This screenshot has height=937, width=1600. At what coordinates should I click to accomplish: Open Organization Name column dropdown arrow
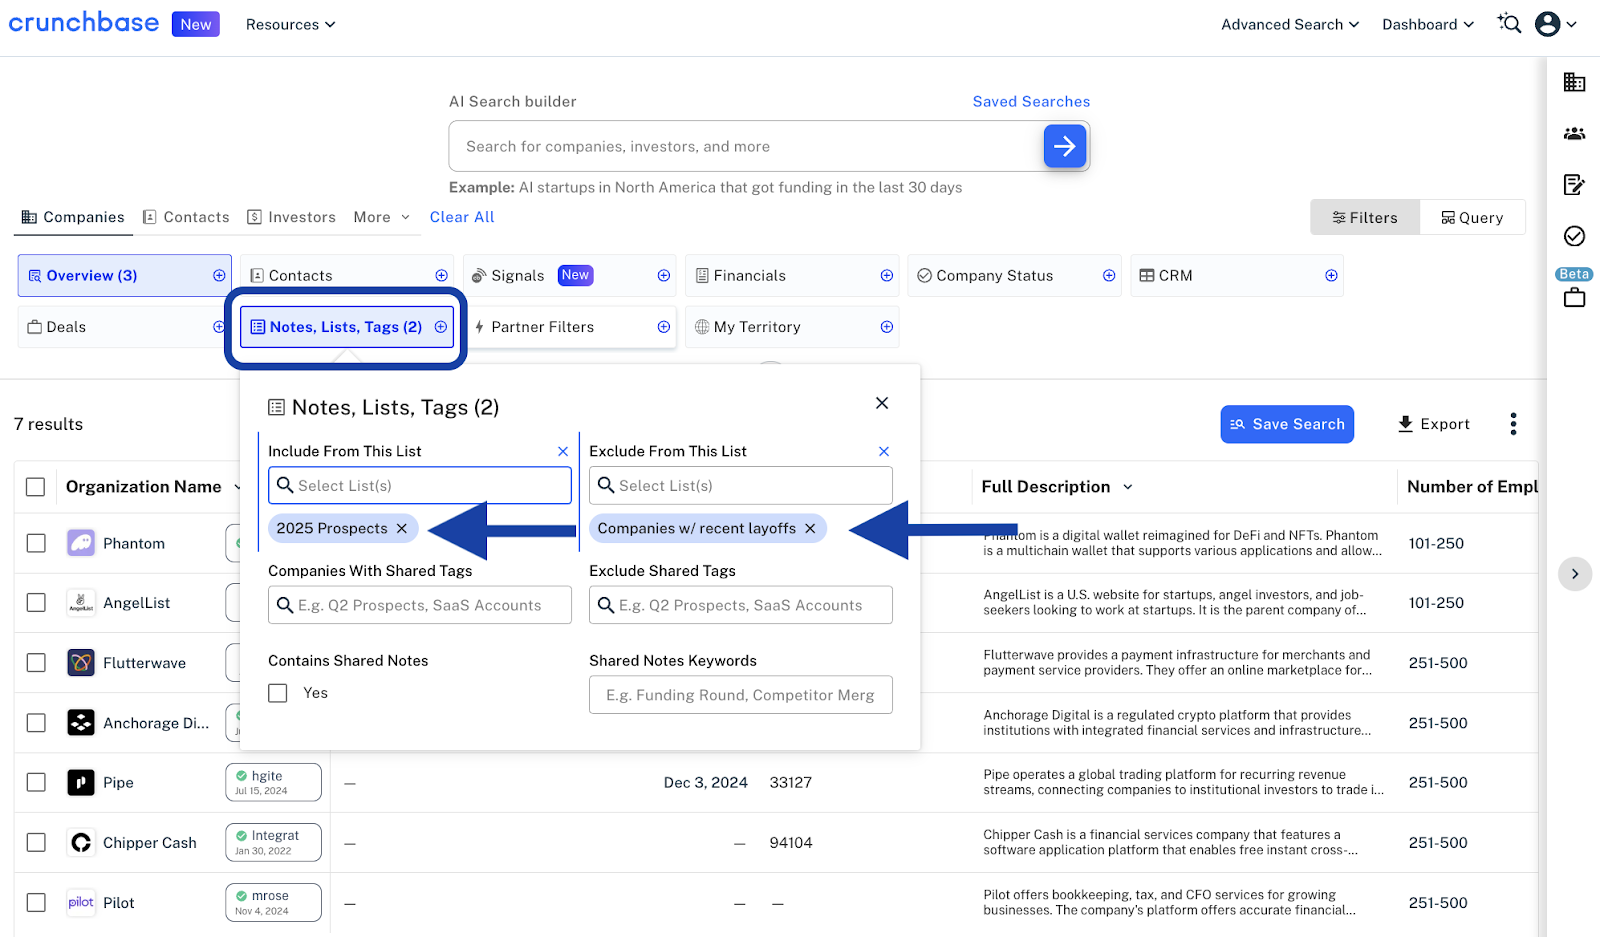click(236, 487)
